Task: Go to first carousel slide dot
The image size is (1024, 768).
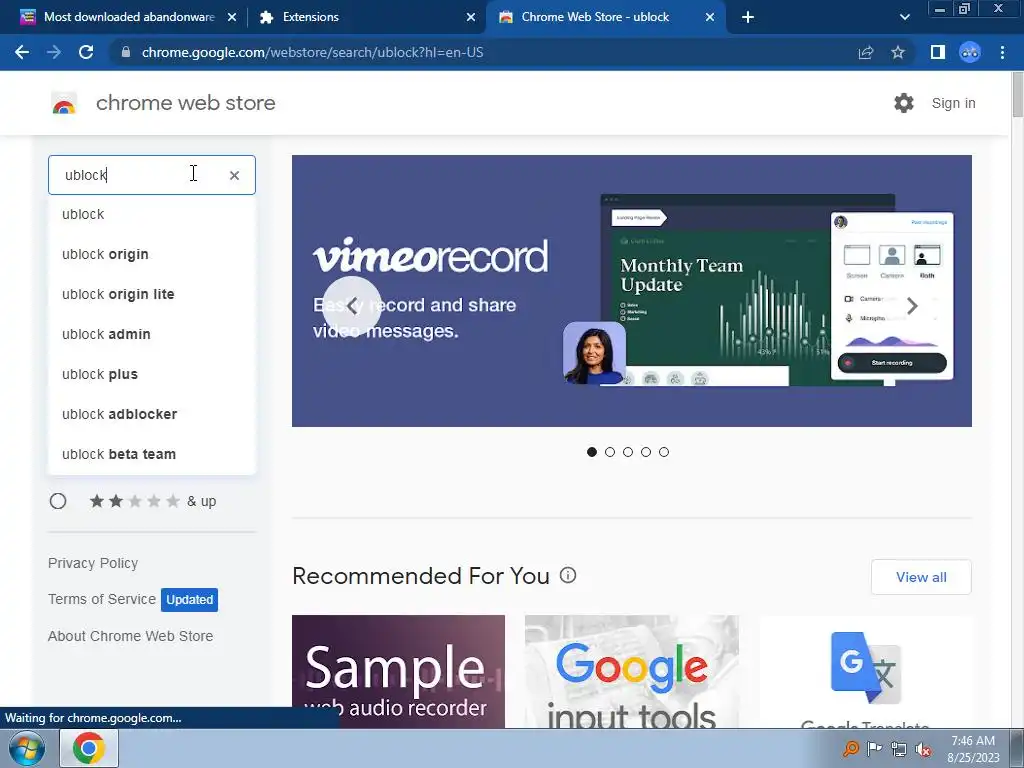Action: click(592, 452)
